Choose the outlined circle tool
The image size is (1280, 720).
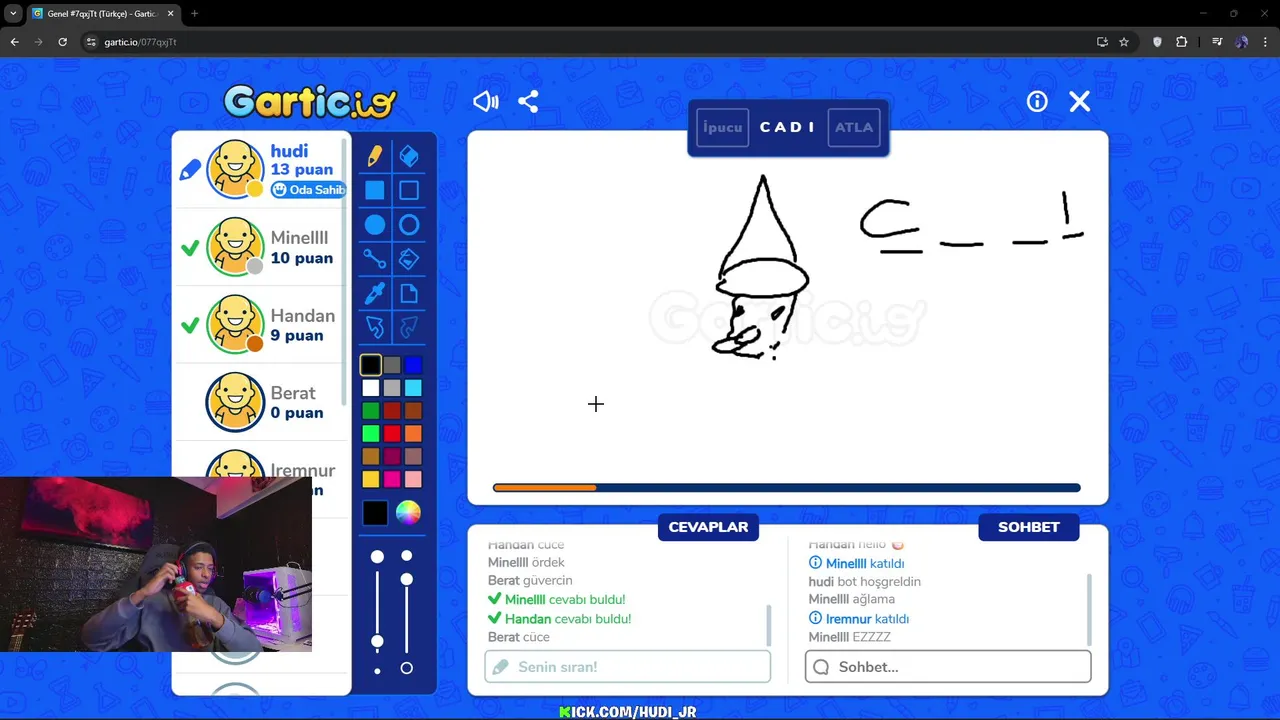(x=409, y=225)
